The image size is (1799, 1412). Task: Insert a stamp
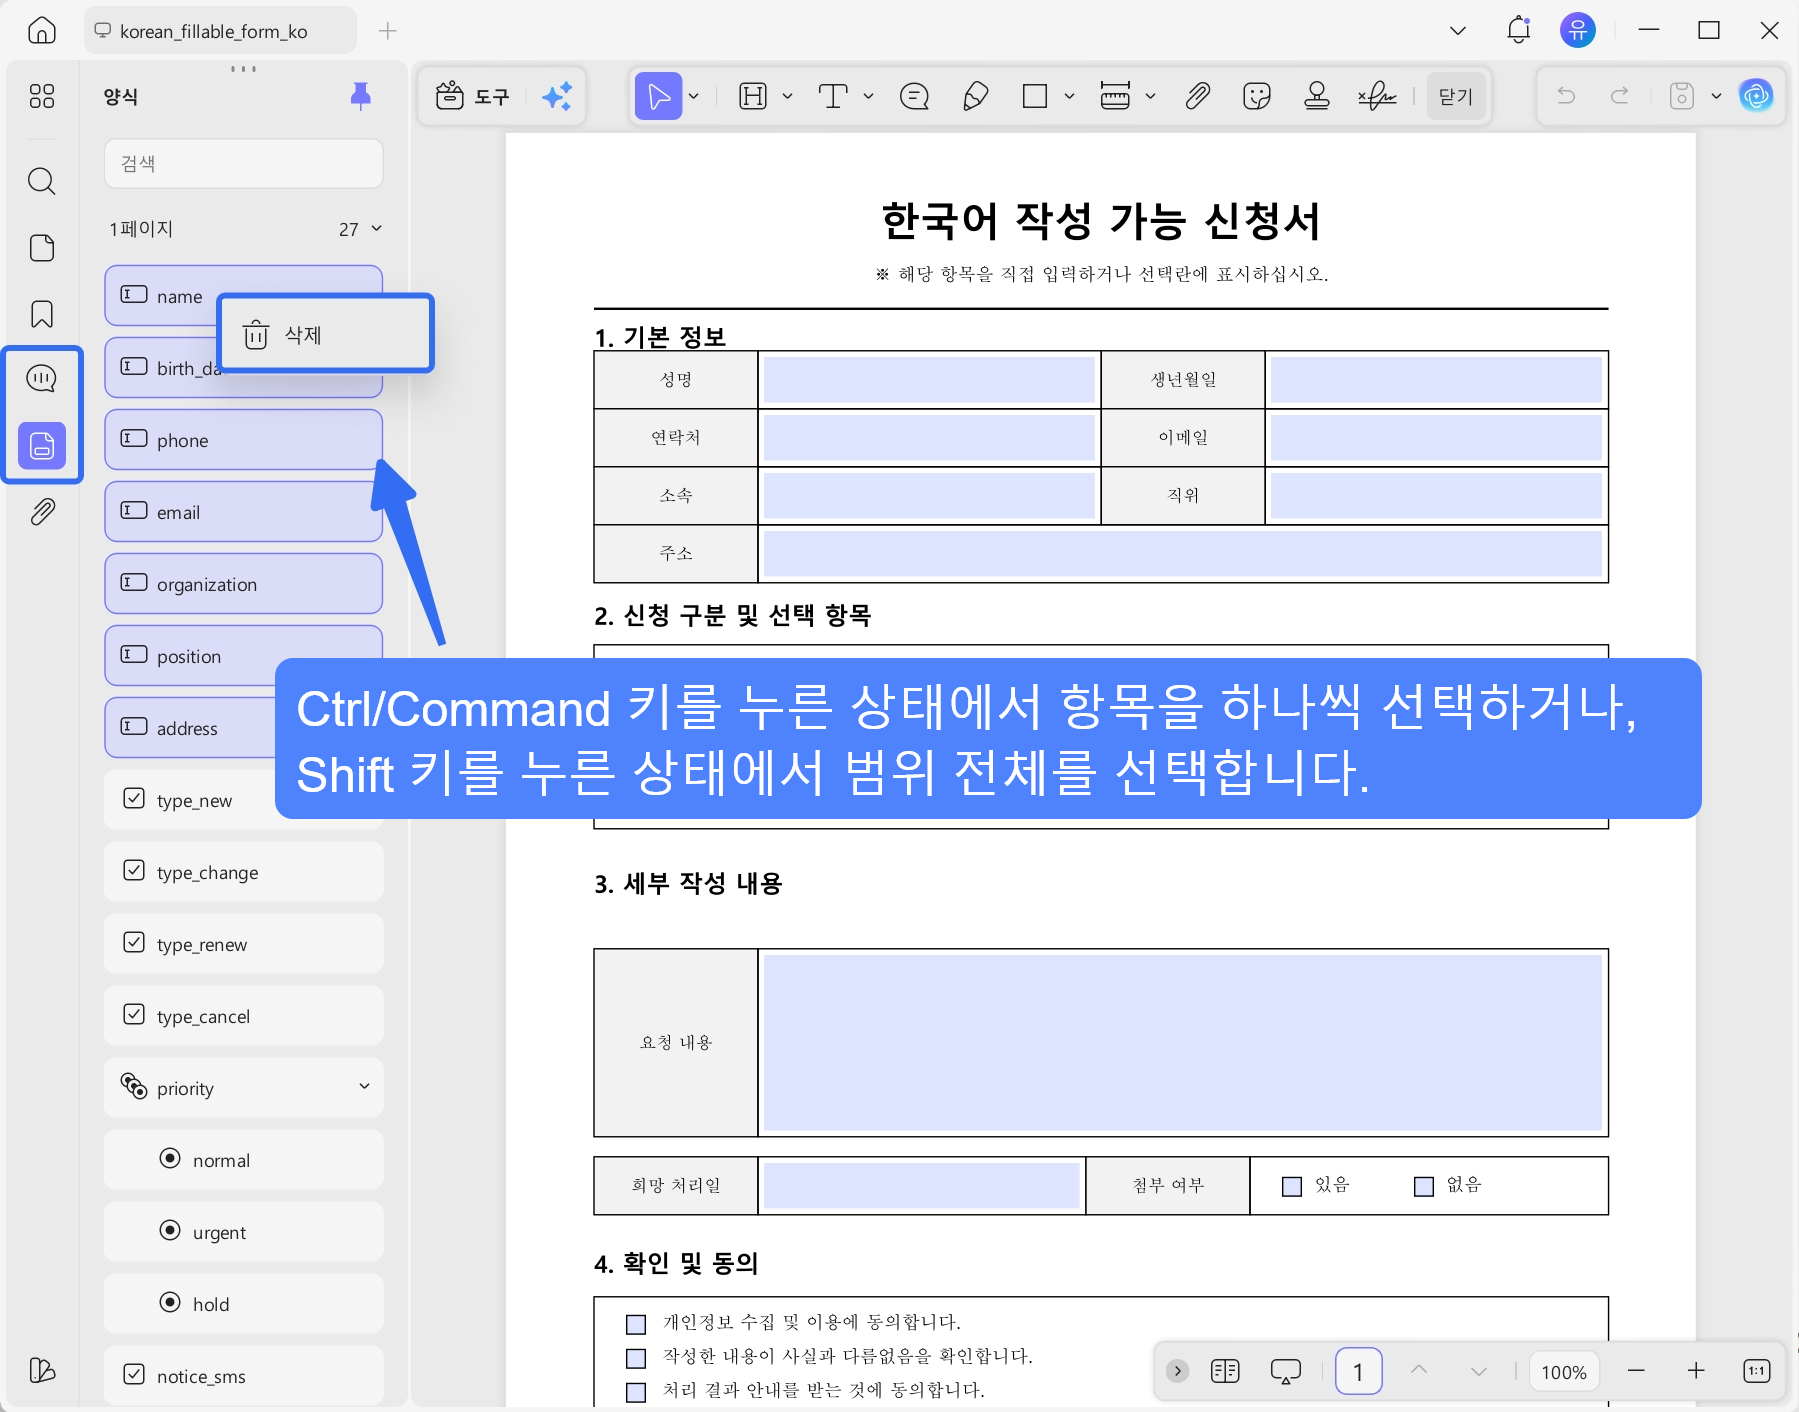click(x=1317, y=96)
